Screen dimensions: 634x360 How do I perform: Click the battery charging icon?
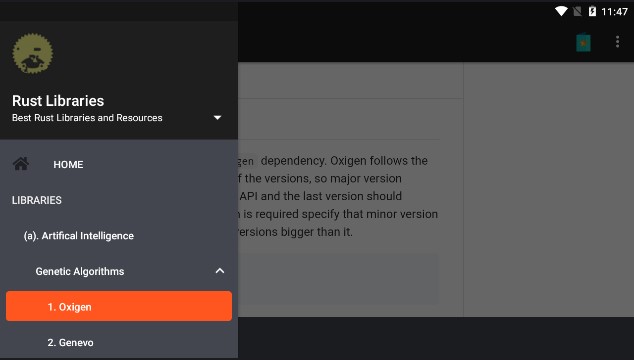(592, 11)
